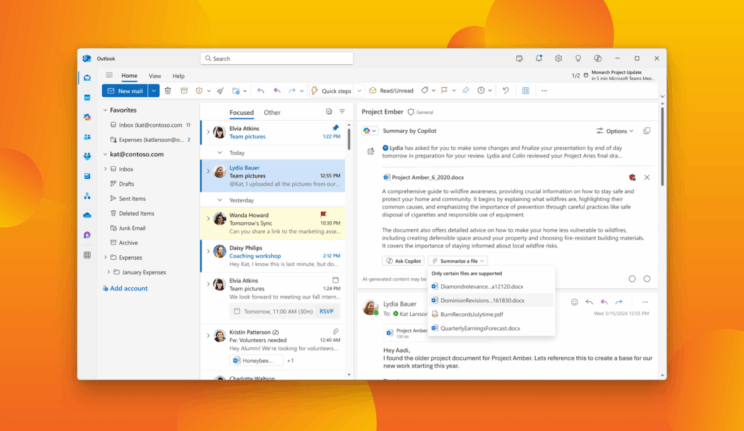Open the More apps grid in sidebar
This screenshot has height=431, width=744.
[87, 255]
